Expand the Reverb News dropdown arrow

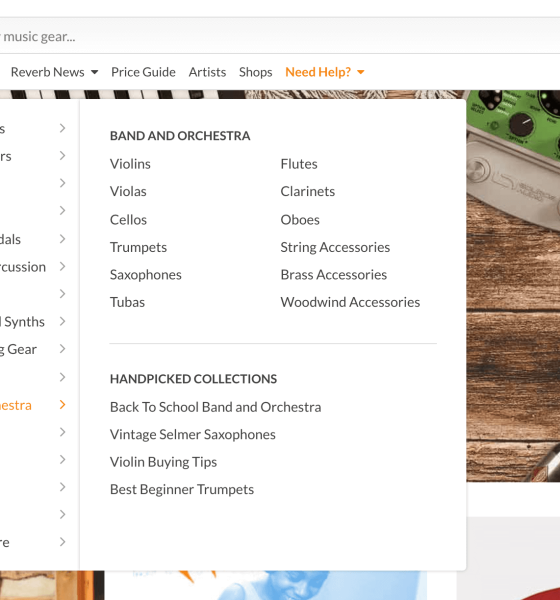pos(95,72)
